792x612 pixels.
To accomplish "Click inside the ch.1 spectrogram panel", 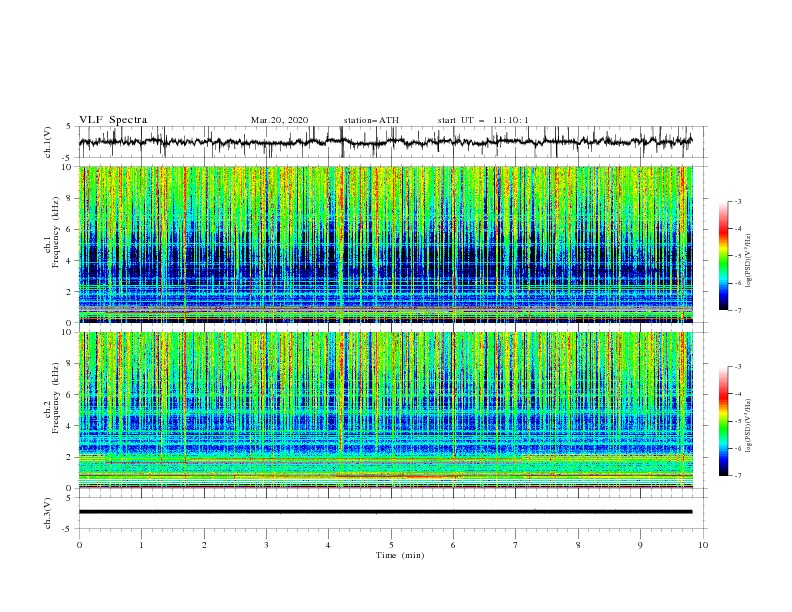I will point(386,244).
